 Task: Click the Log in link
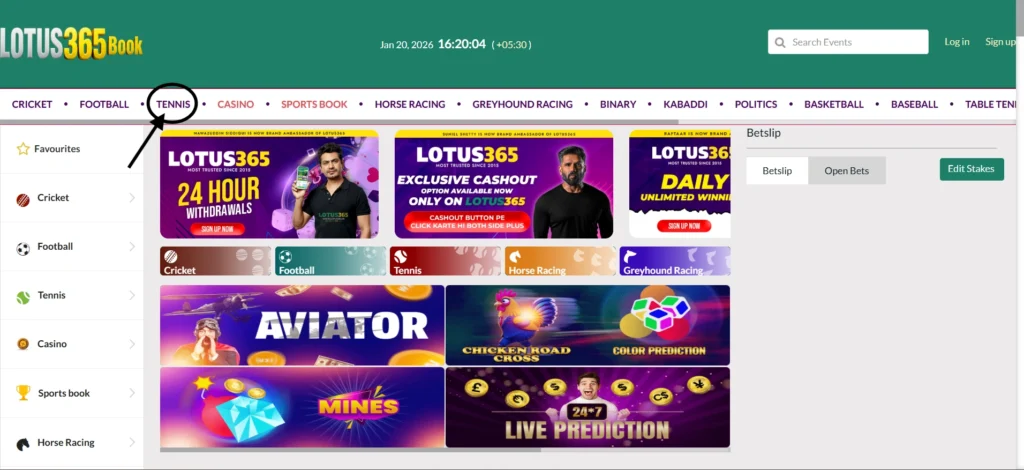[x=957, y=42]
